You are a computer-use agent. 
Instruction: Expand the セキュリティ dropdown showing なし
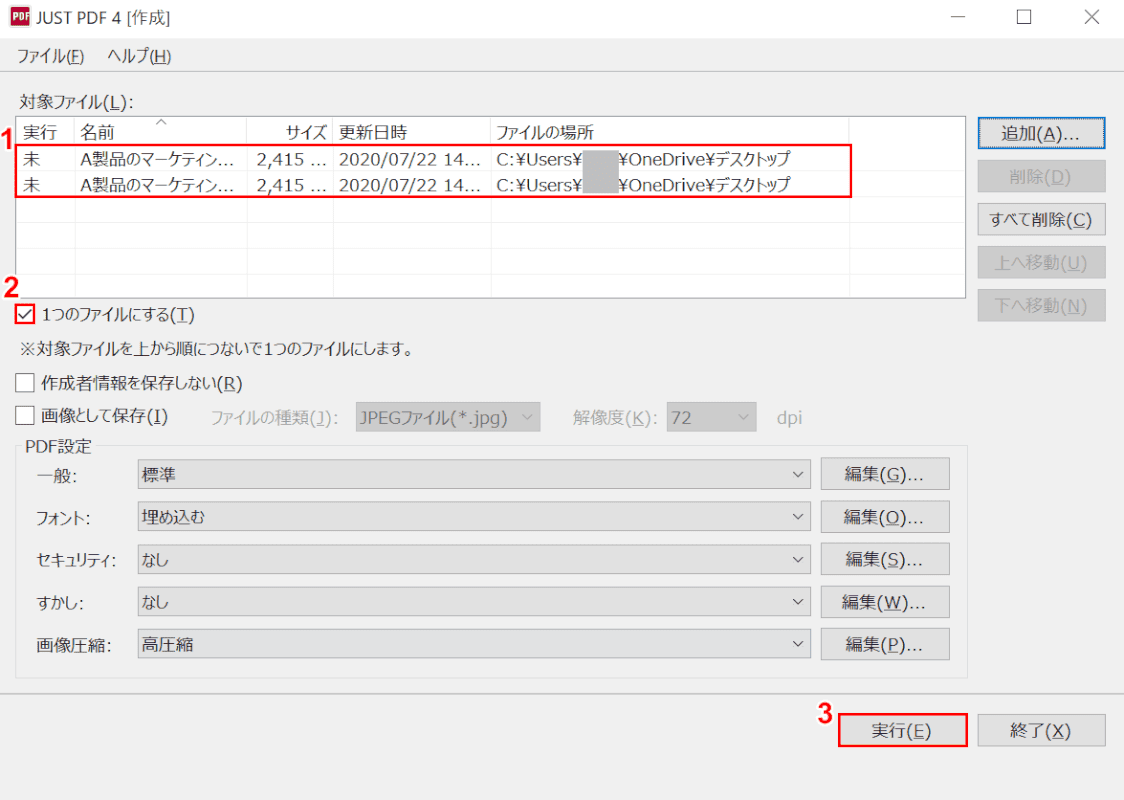474,559
